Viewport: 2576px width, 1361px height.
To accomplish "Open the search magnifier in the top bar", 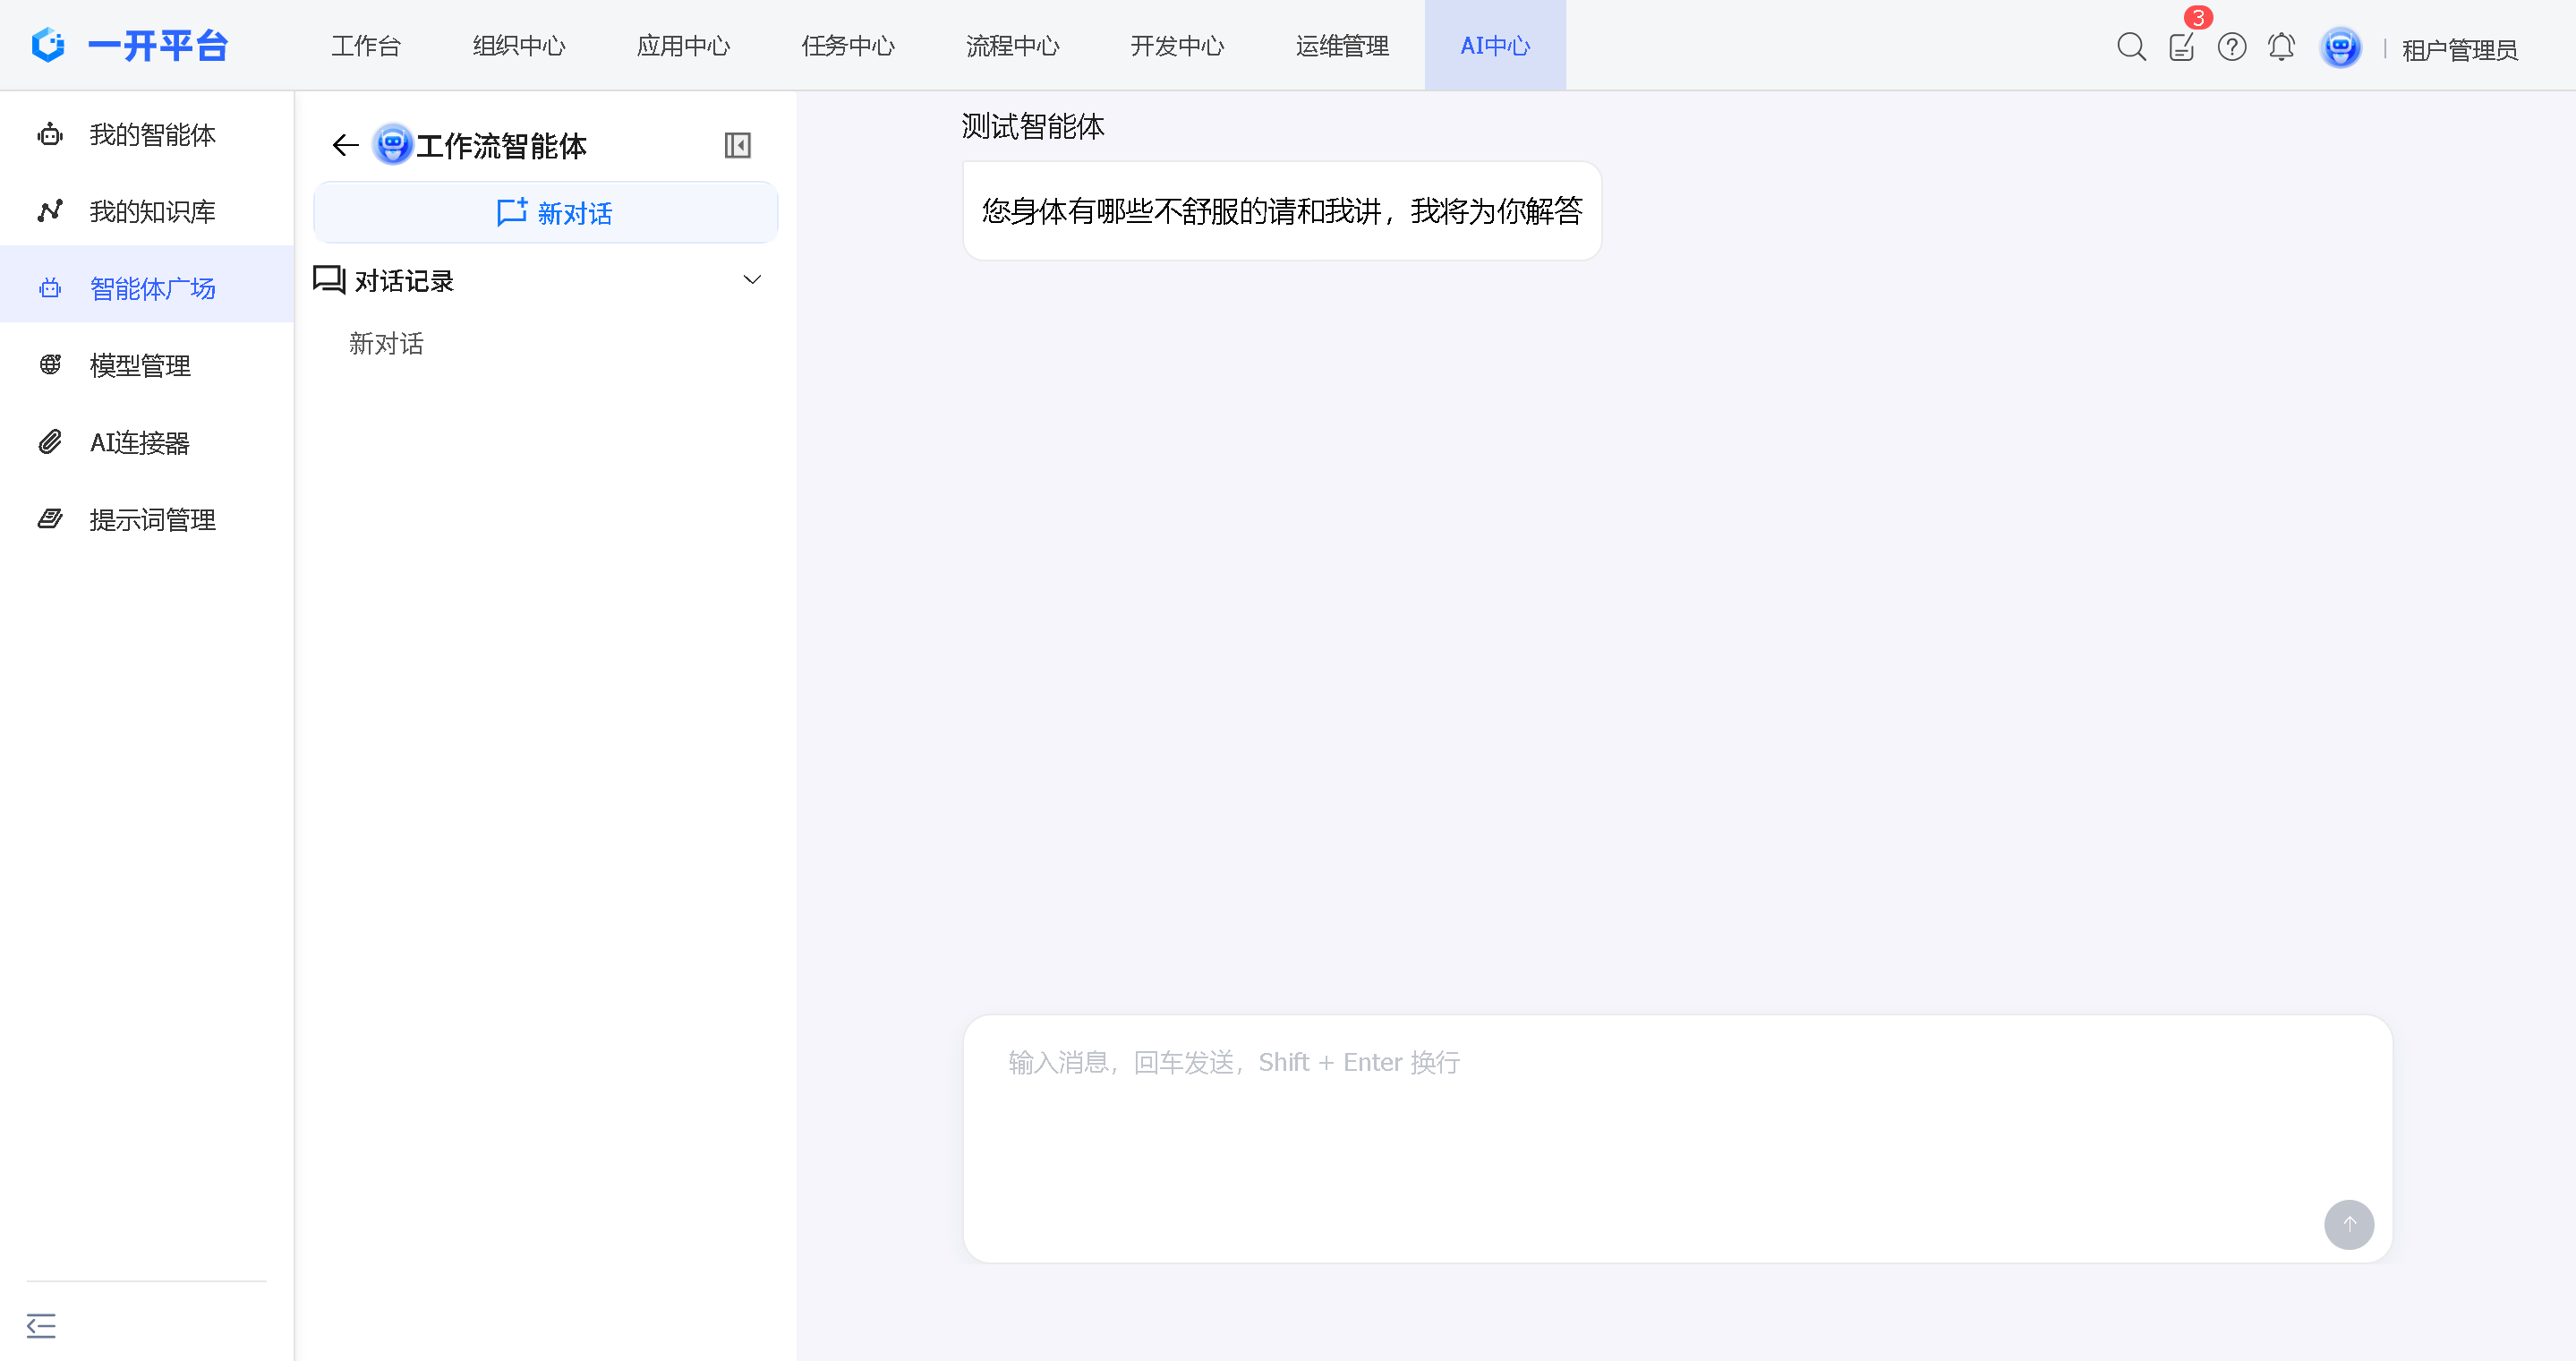I will (x=2131, y=46).
